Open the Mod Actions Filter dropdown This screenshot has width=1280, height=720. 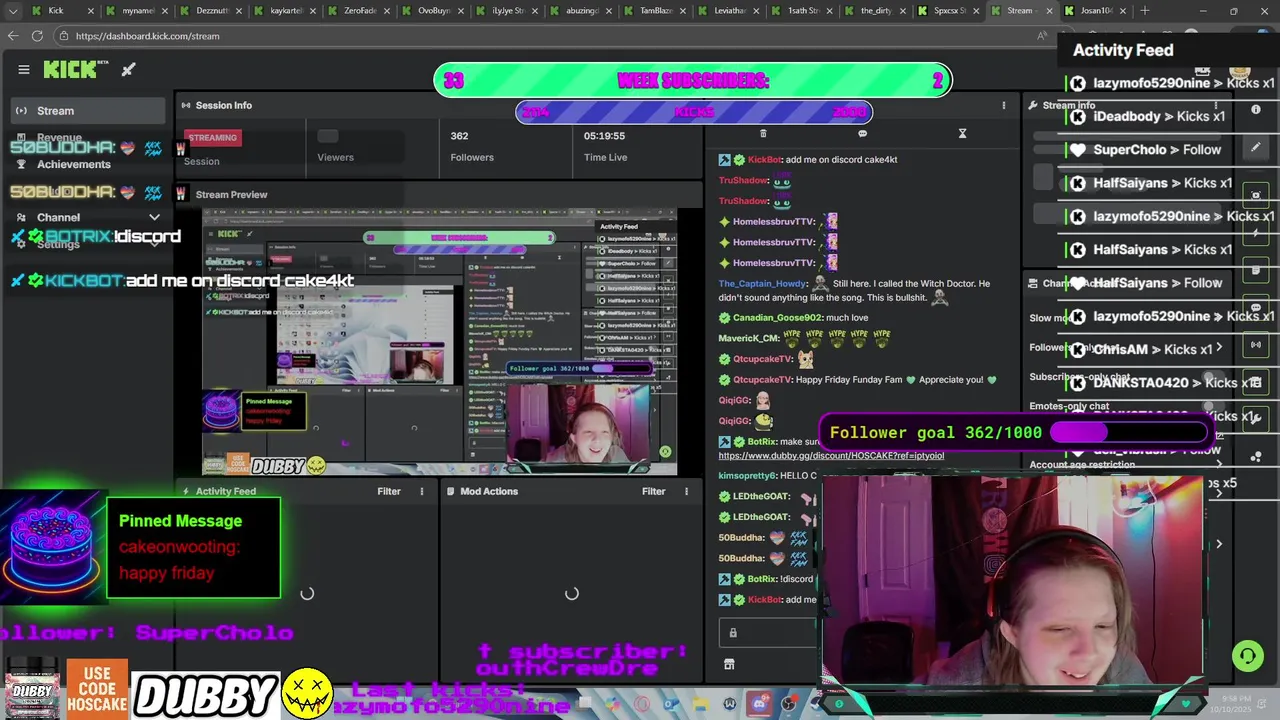tap(653, 491)
